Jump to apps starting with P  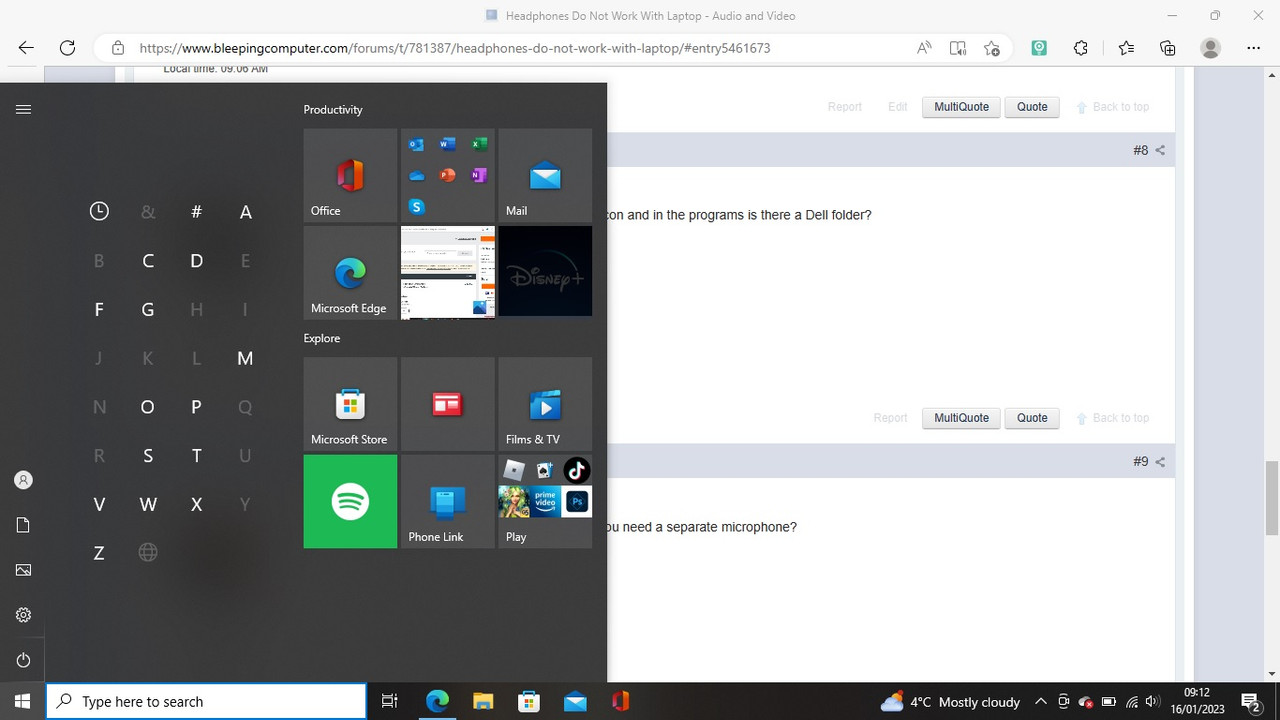click(x=196, y=407)
